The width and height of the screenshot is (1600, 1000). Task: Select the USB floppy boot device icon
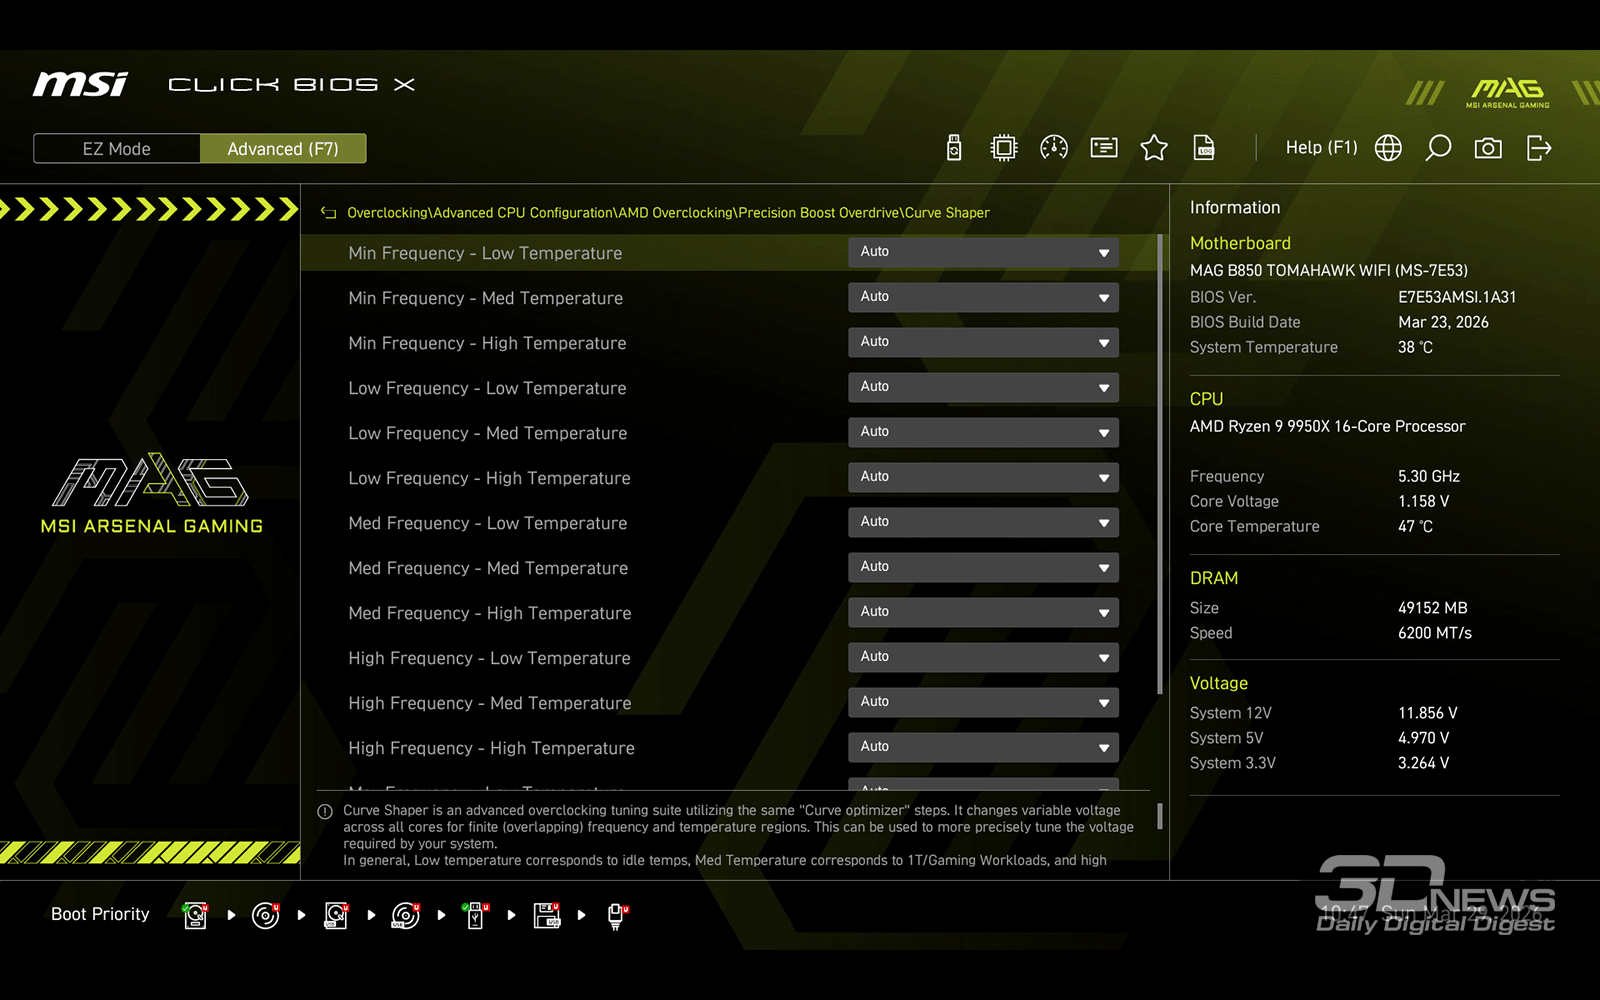point(547,915)
